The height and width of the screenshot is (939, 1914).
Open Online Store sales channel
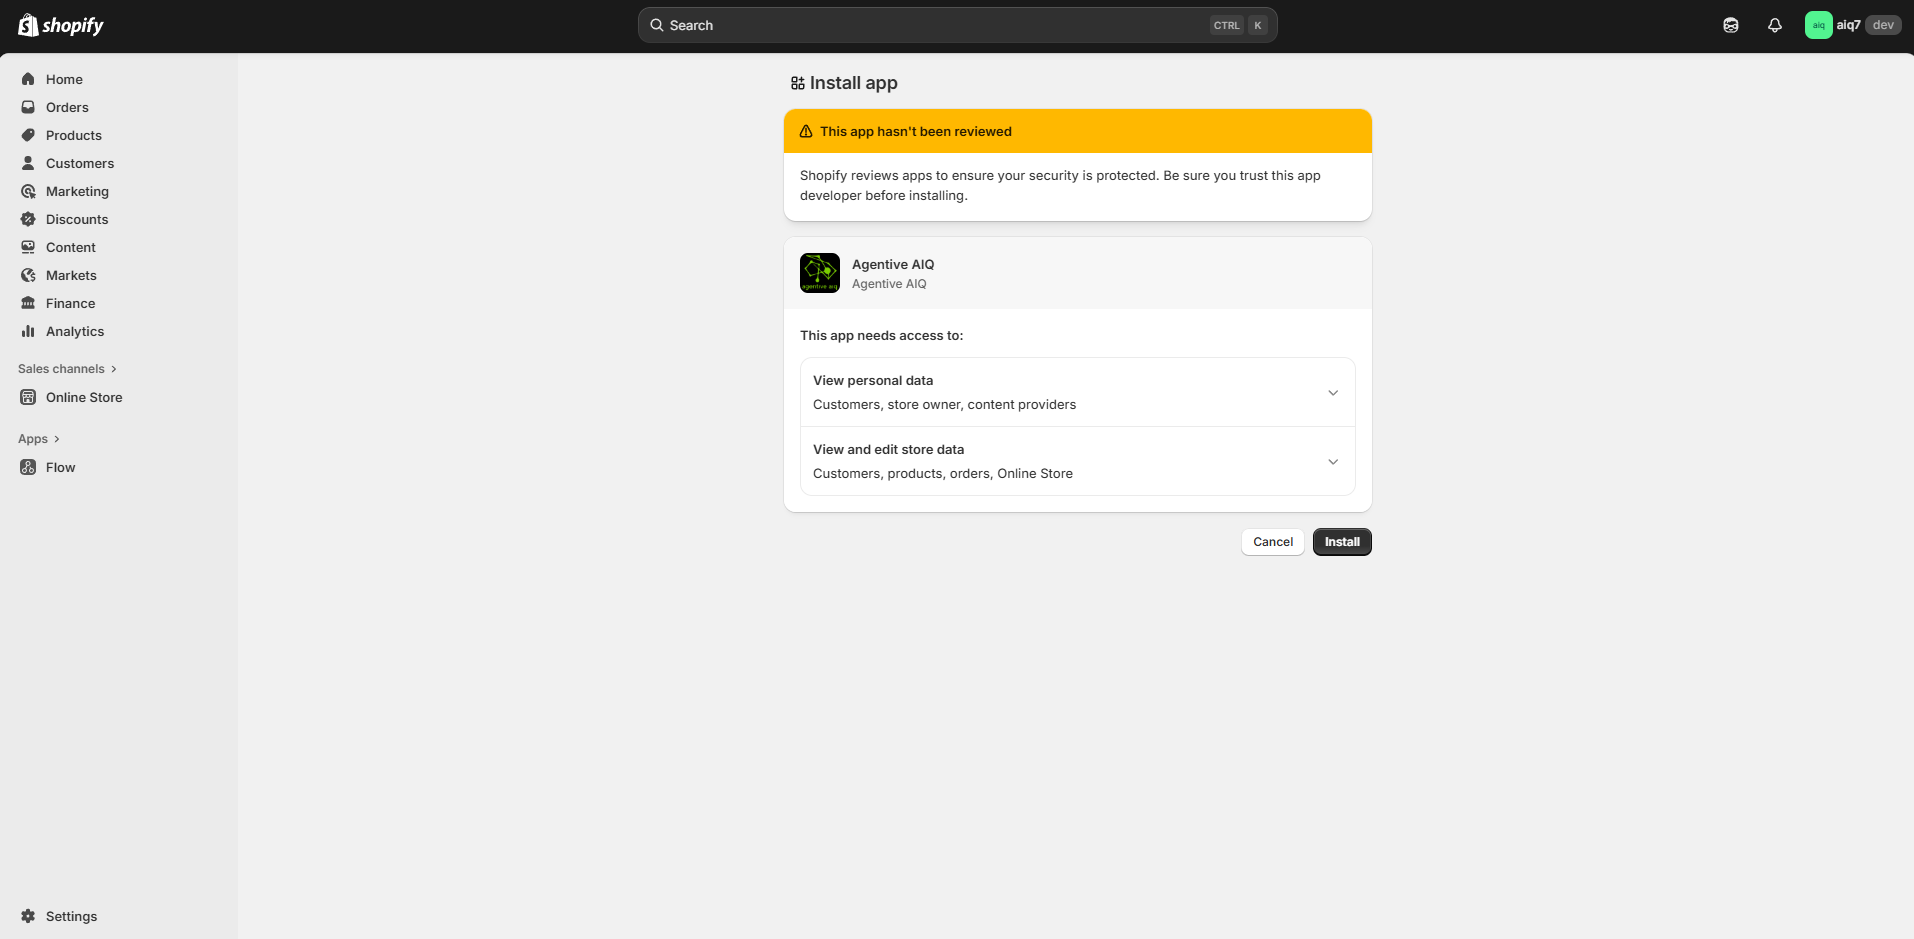[x=84, y=397]
